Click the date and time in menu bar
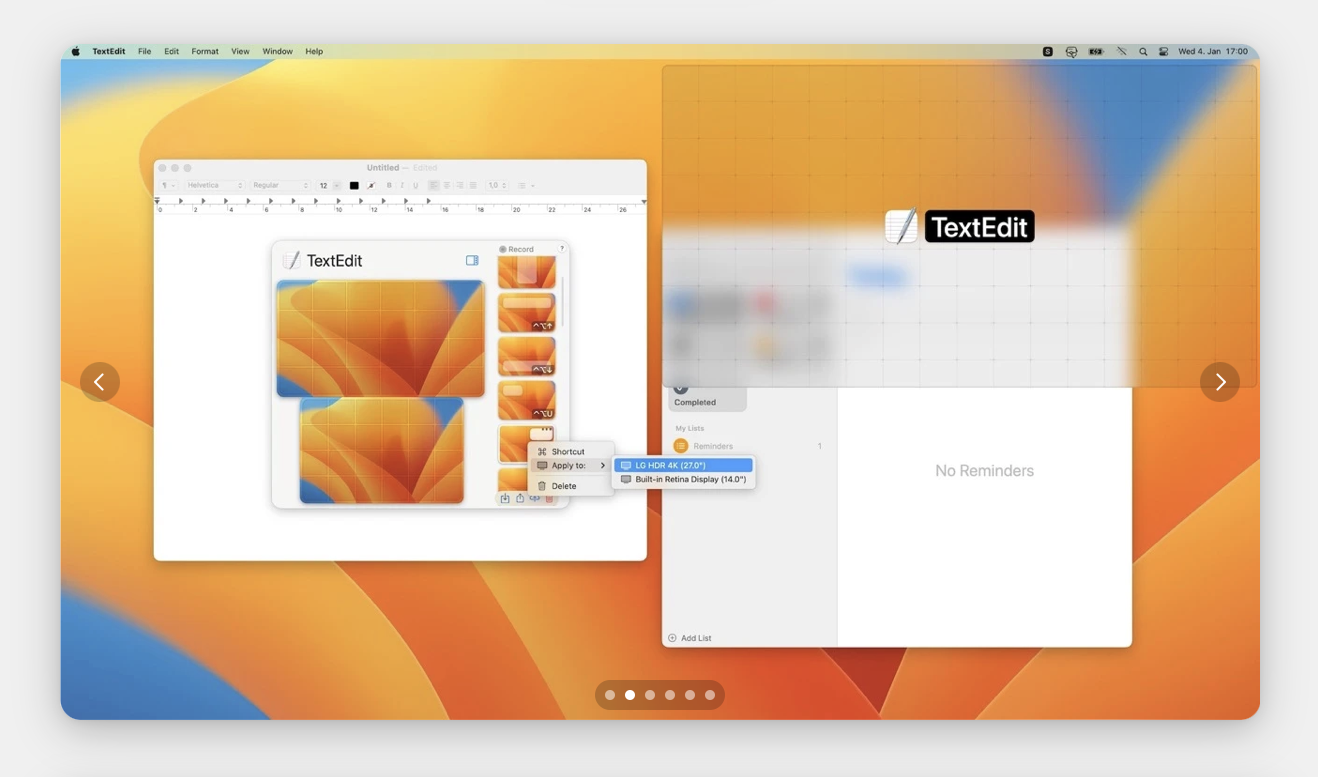The width and height of the screenshot is (1318, 777). point(1213,51)
